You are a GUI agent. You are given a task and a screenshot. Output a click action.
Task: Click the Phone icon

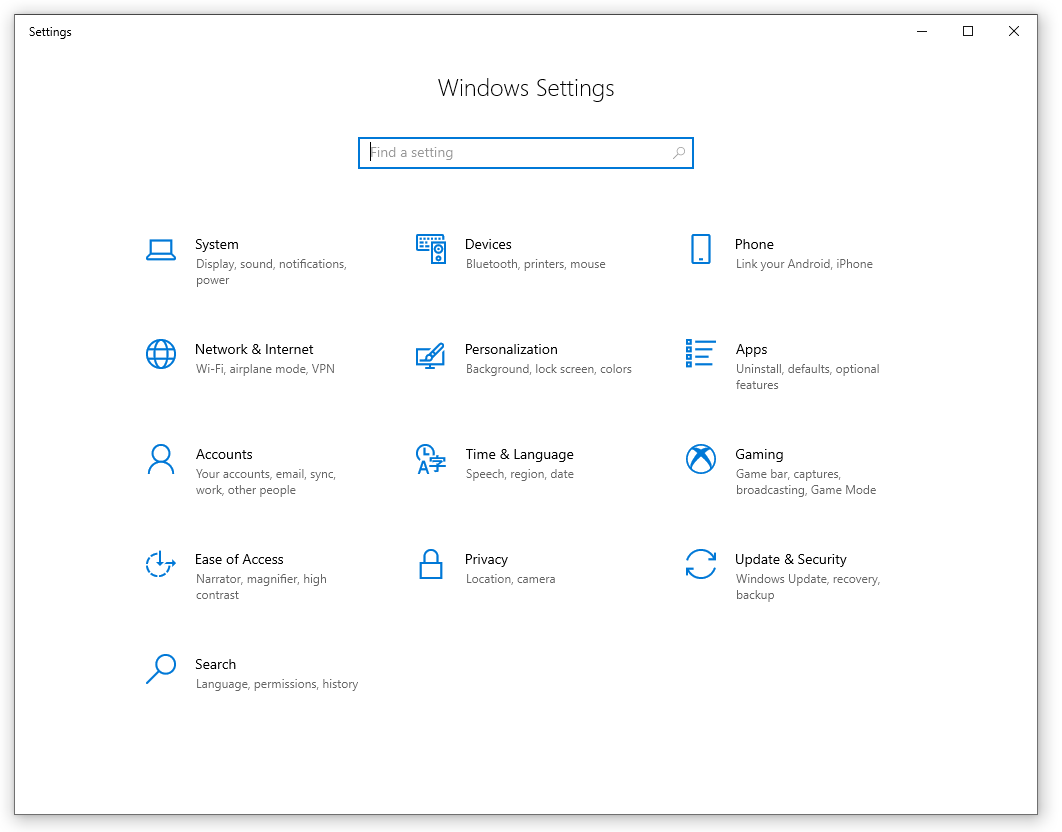pyautogui.click(x=700, y=249)
